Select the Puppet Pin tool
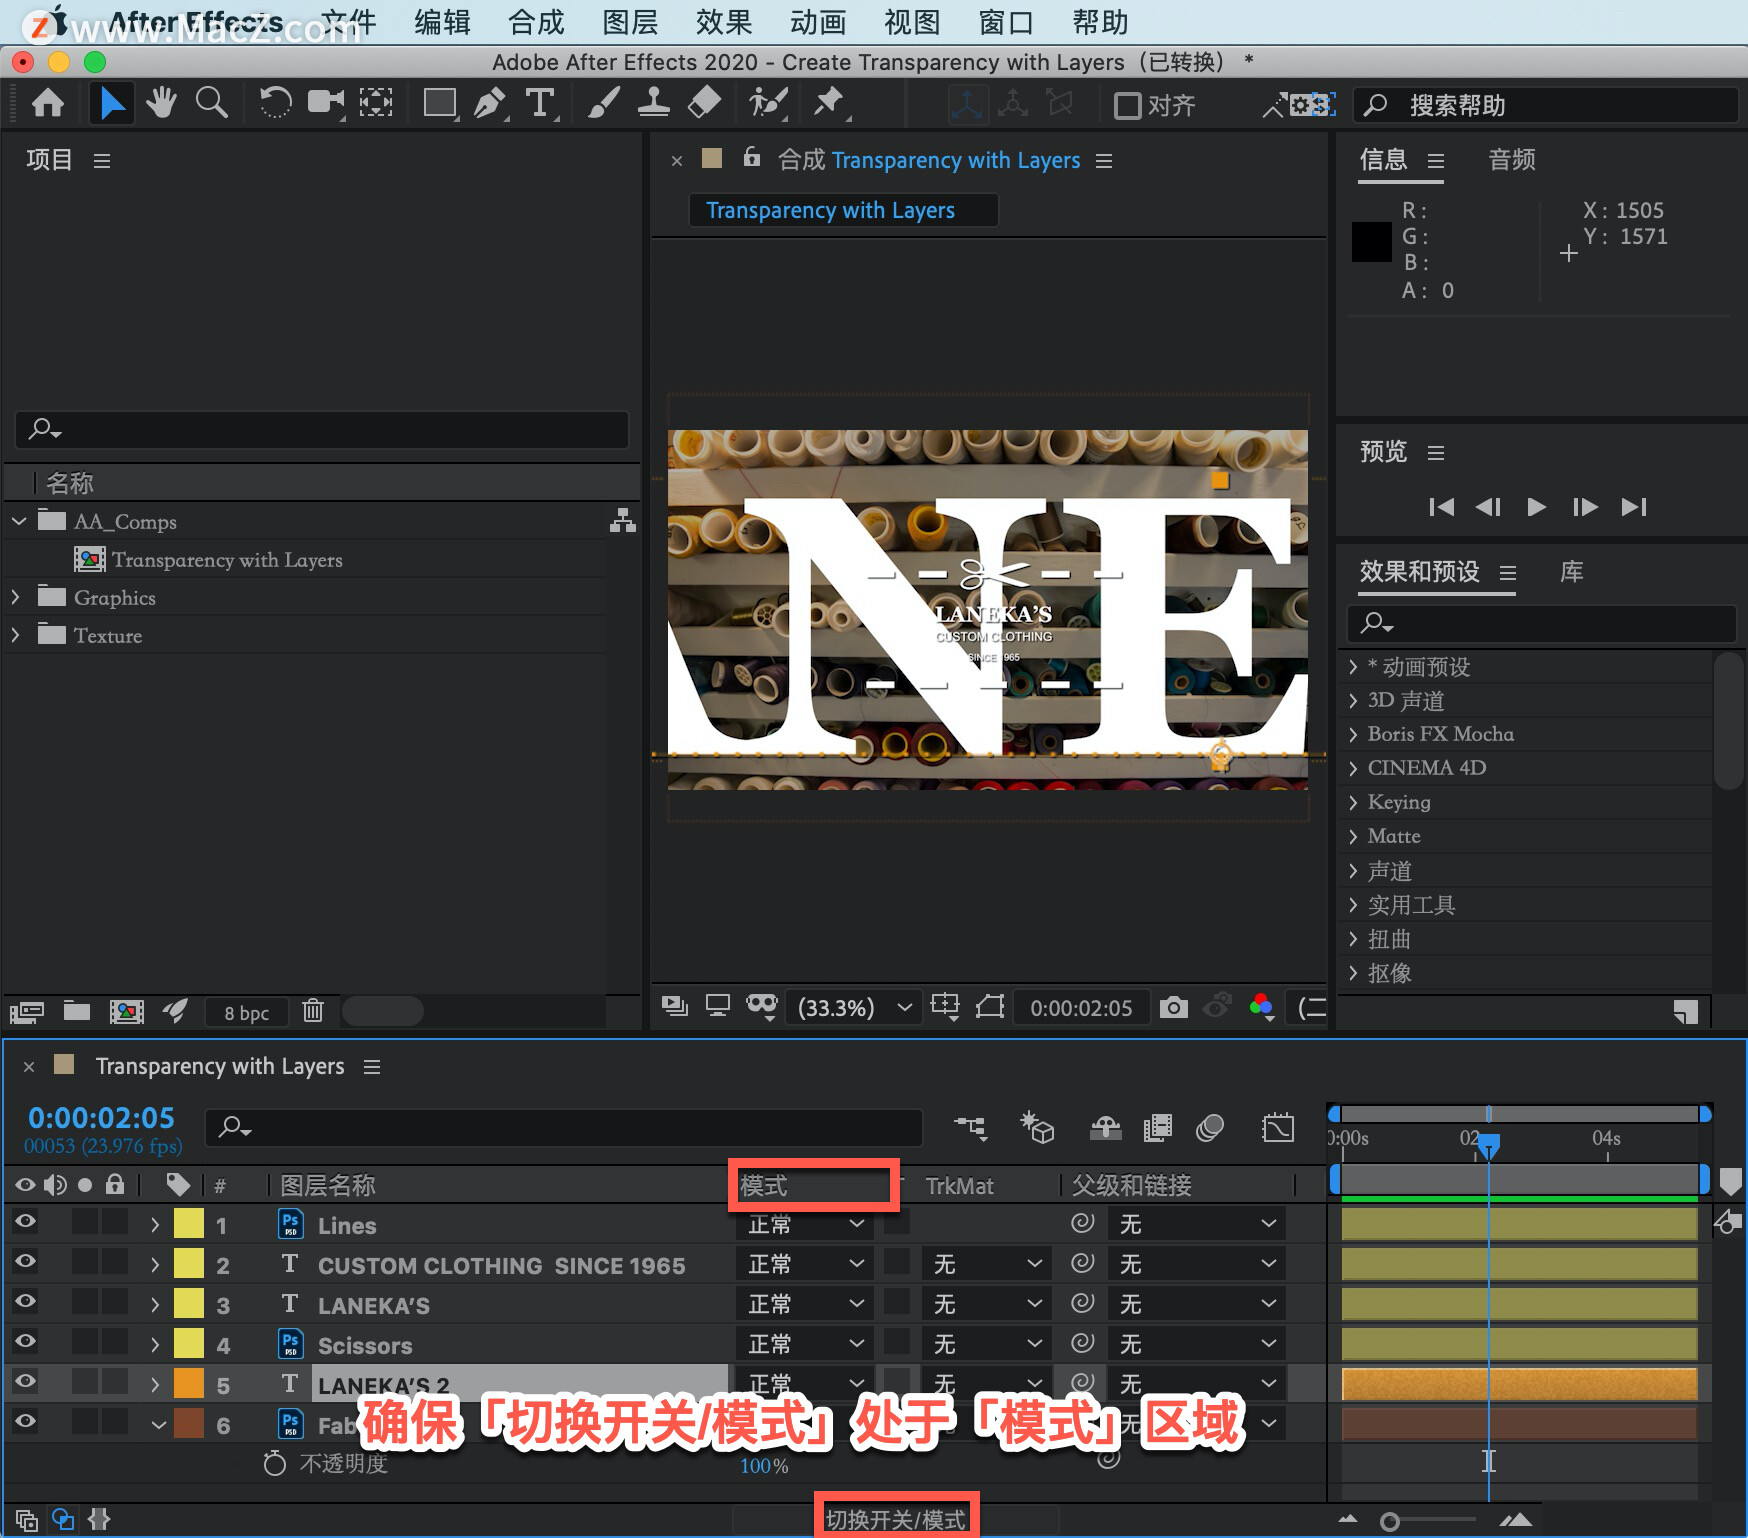This screenshot has height=1538, width=1748. coord(828,103)
